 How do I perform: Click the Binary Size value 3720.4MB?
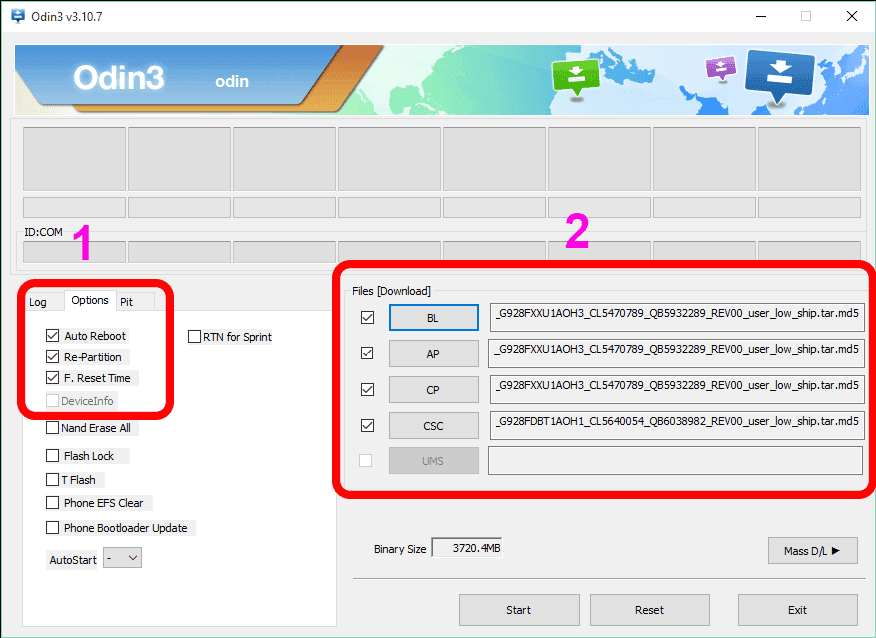click(x=467, y=548)
